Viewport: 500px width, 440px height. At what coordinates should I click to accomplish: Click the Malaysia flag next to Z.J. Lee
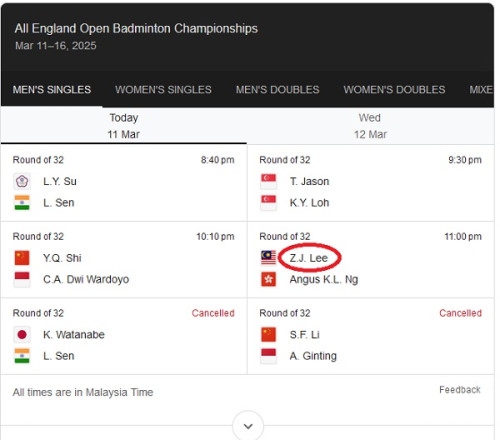tap(269, 258)
